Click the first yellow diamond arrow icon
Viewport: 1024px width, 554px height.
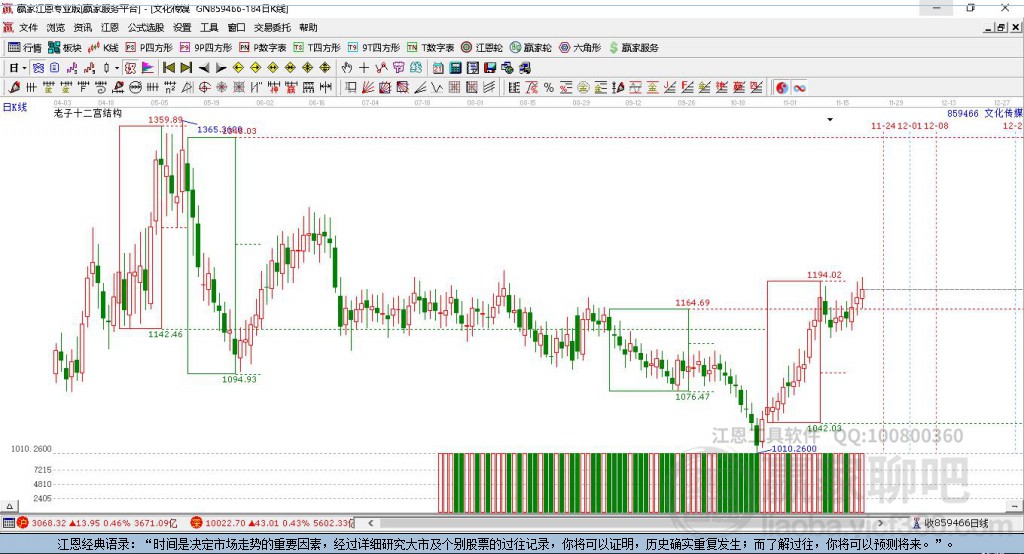(238, 68)
